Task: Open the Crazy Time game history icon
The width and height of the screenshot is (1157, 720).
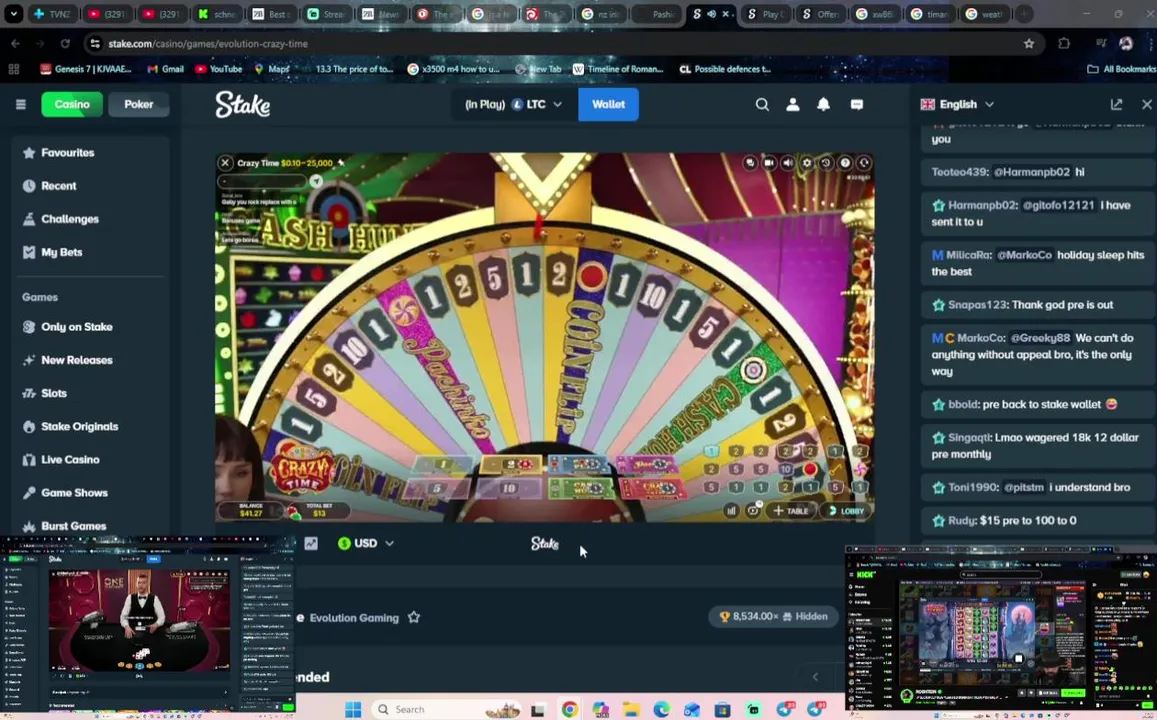Action: [x=826, y=163]
